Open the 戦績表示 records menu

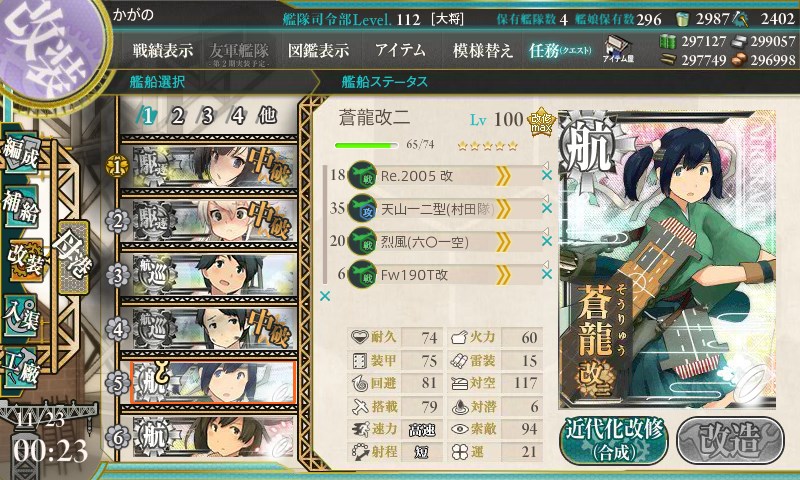(163, 50)
